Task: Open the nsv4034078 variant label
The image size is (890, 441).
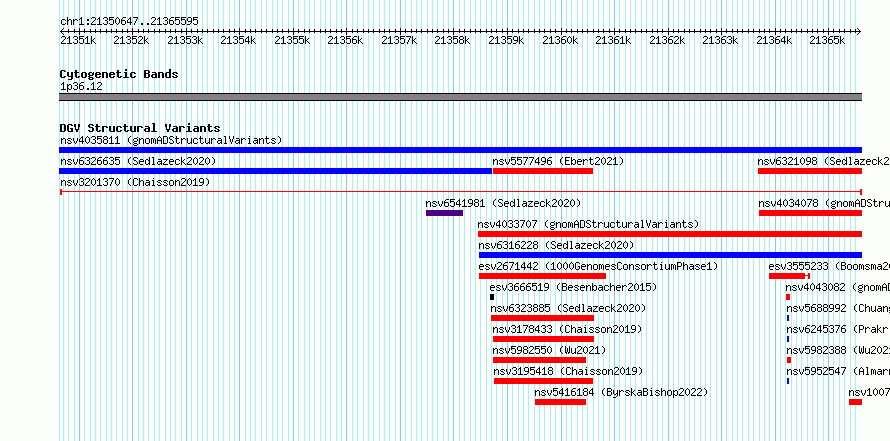Action: [824, 203]
